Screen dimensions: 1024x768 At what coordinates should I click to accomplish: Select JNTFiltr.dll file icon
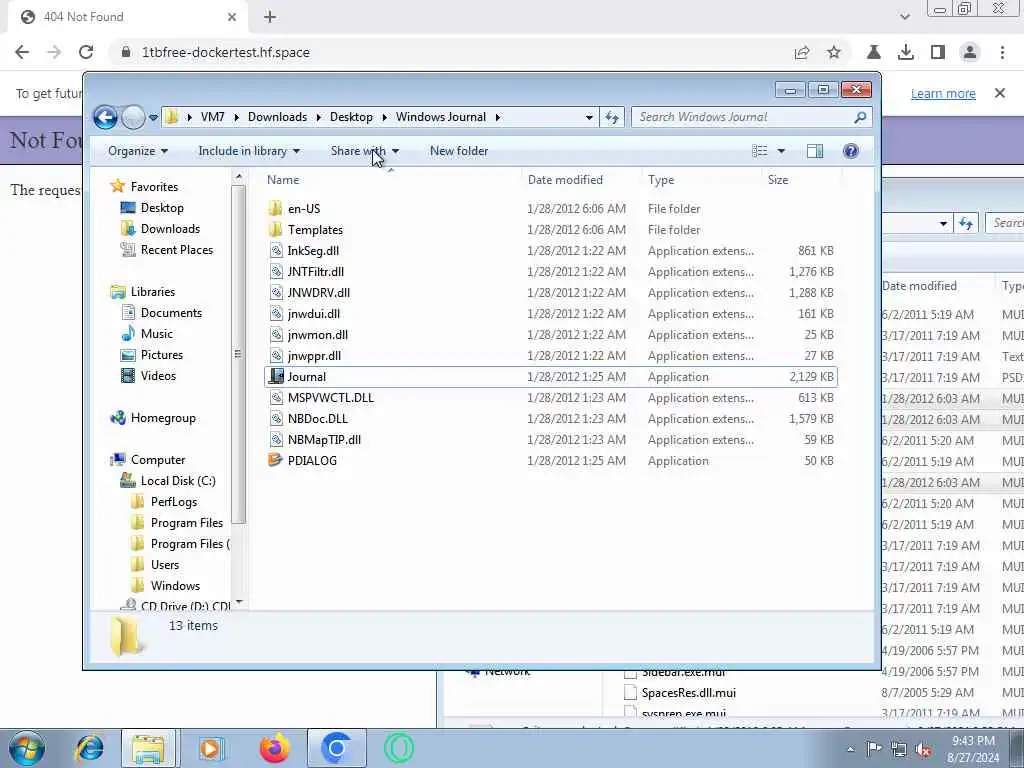tap(276, 272)
